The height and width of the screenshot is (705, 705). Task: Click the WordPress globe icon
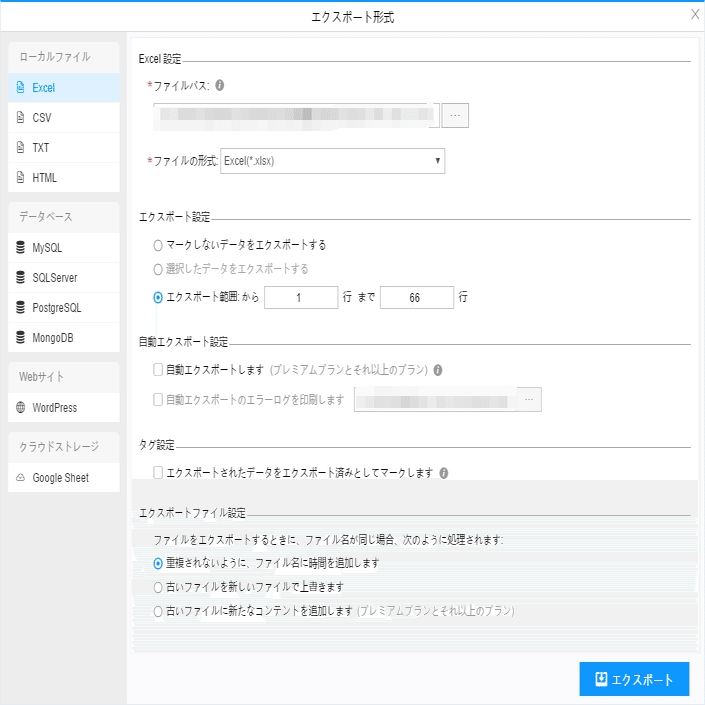click(x=20, y=407)
